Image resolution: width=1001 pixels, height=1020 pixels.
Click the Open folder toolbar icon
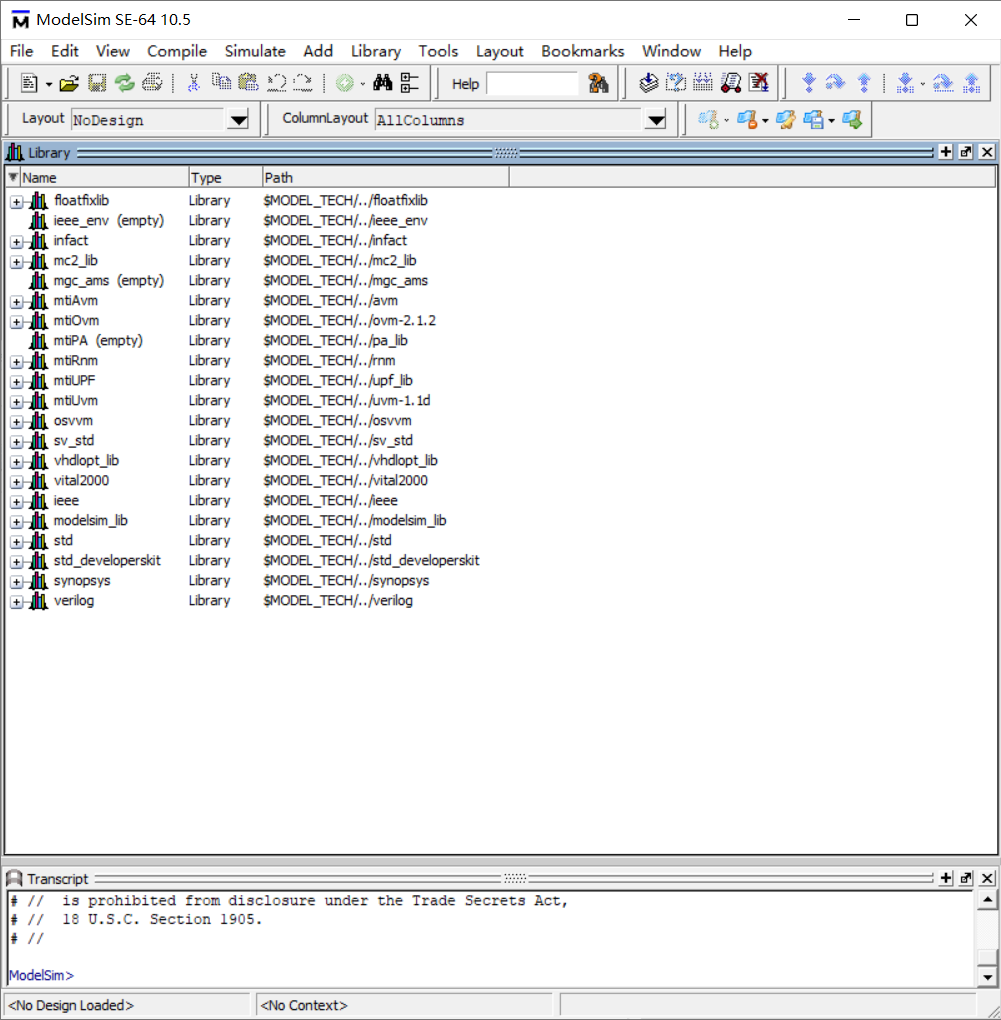tap(69, 83)
